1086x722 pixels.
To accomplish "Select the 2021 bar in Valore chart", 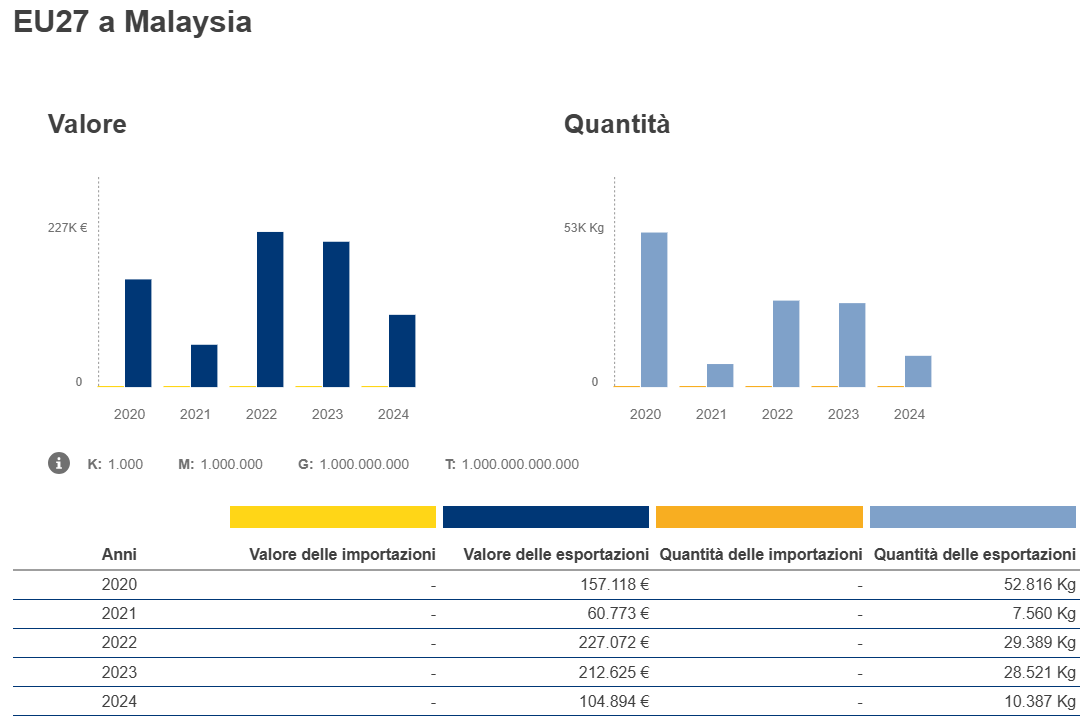I will coord(204,365).
